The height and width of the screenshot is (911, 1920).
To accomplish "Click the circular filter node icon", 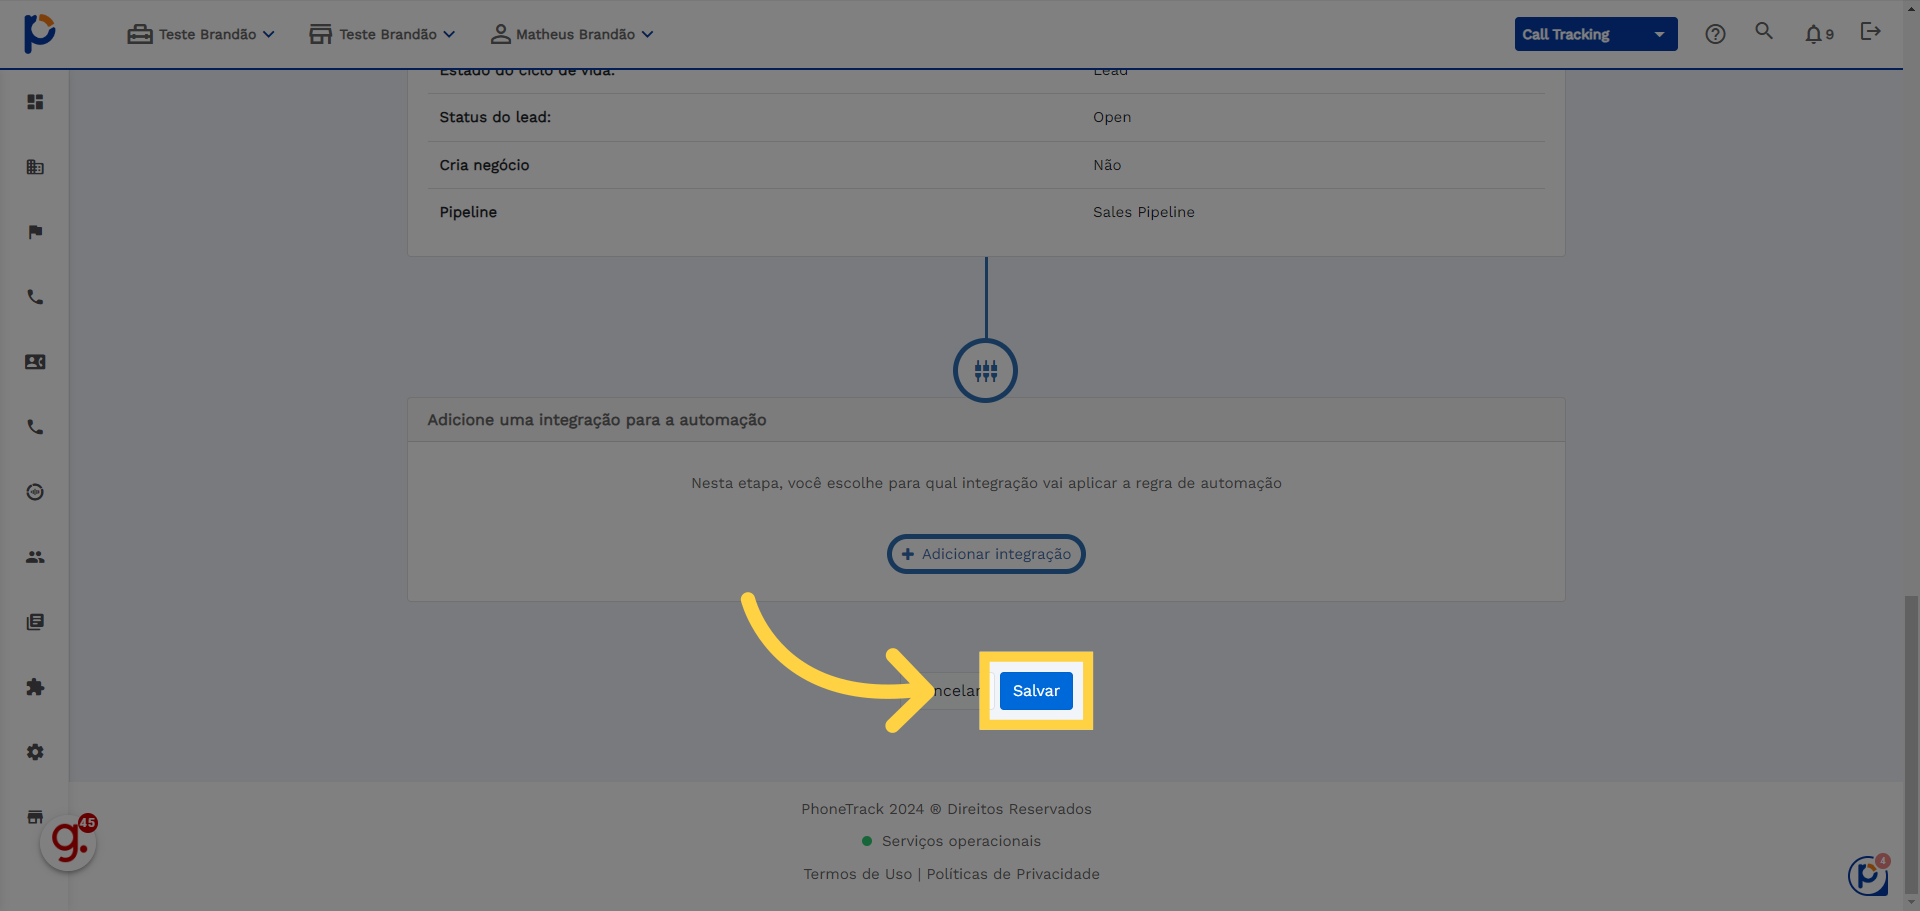I will coord(985,371).
